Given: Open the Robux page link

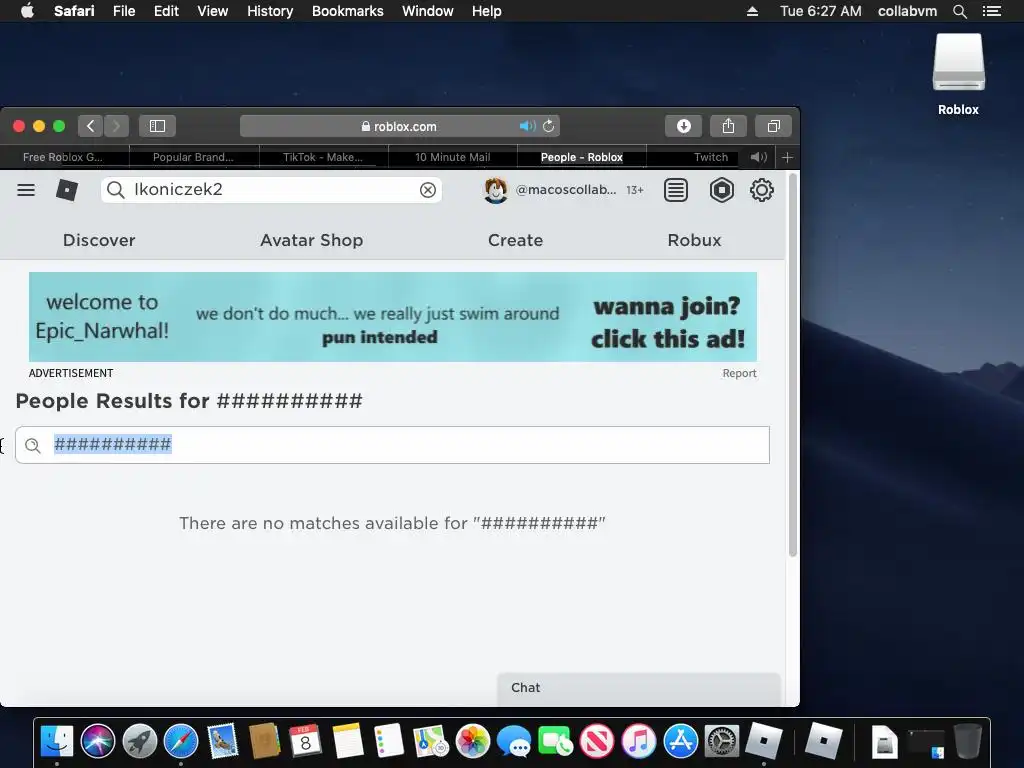Looking at the screenshot, I should tap(694, 240).
